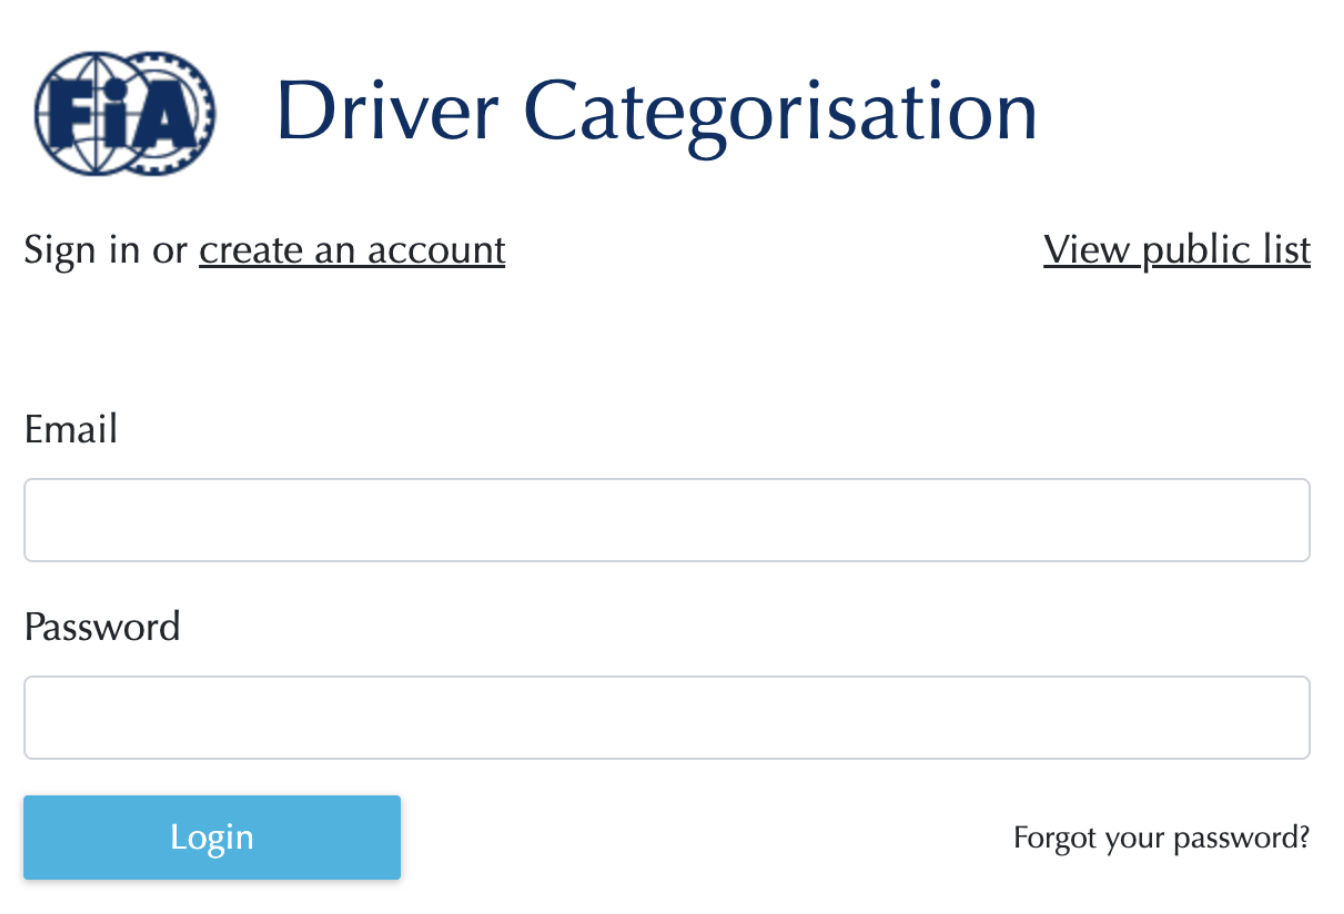Click the white "Login" text on the button
This screenshot has height=914, width=1344.
click(211, 838)
